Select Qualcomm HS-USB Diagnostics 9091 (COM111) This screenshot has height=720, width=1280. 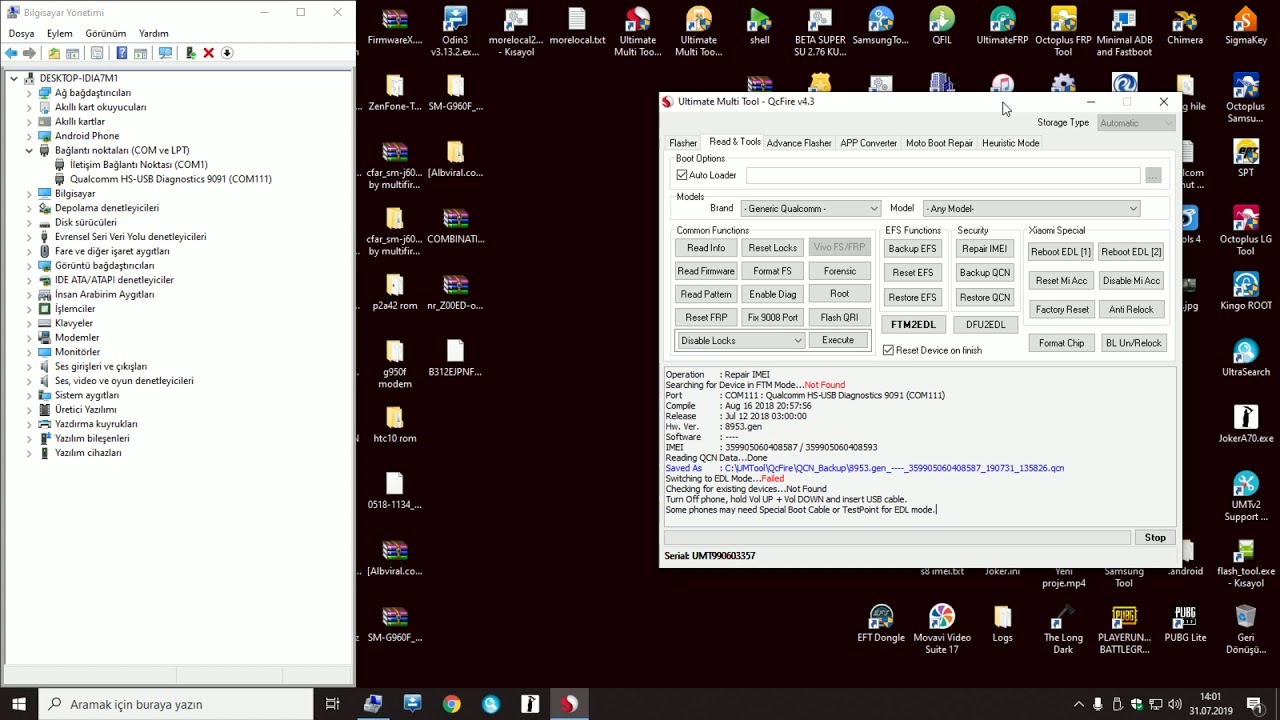click(170, 179)
